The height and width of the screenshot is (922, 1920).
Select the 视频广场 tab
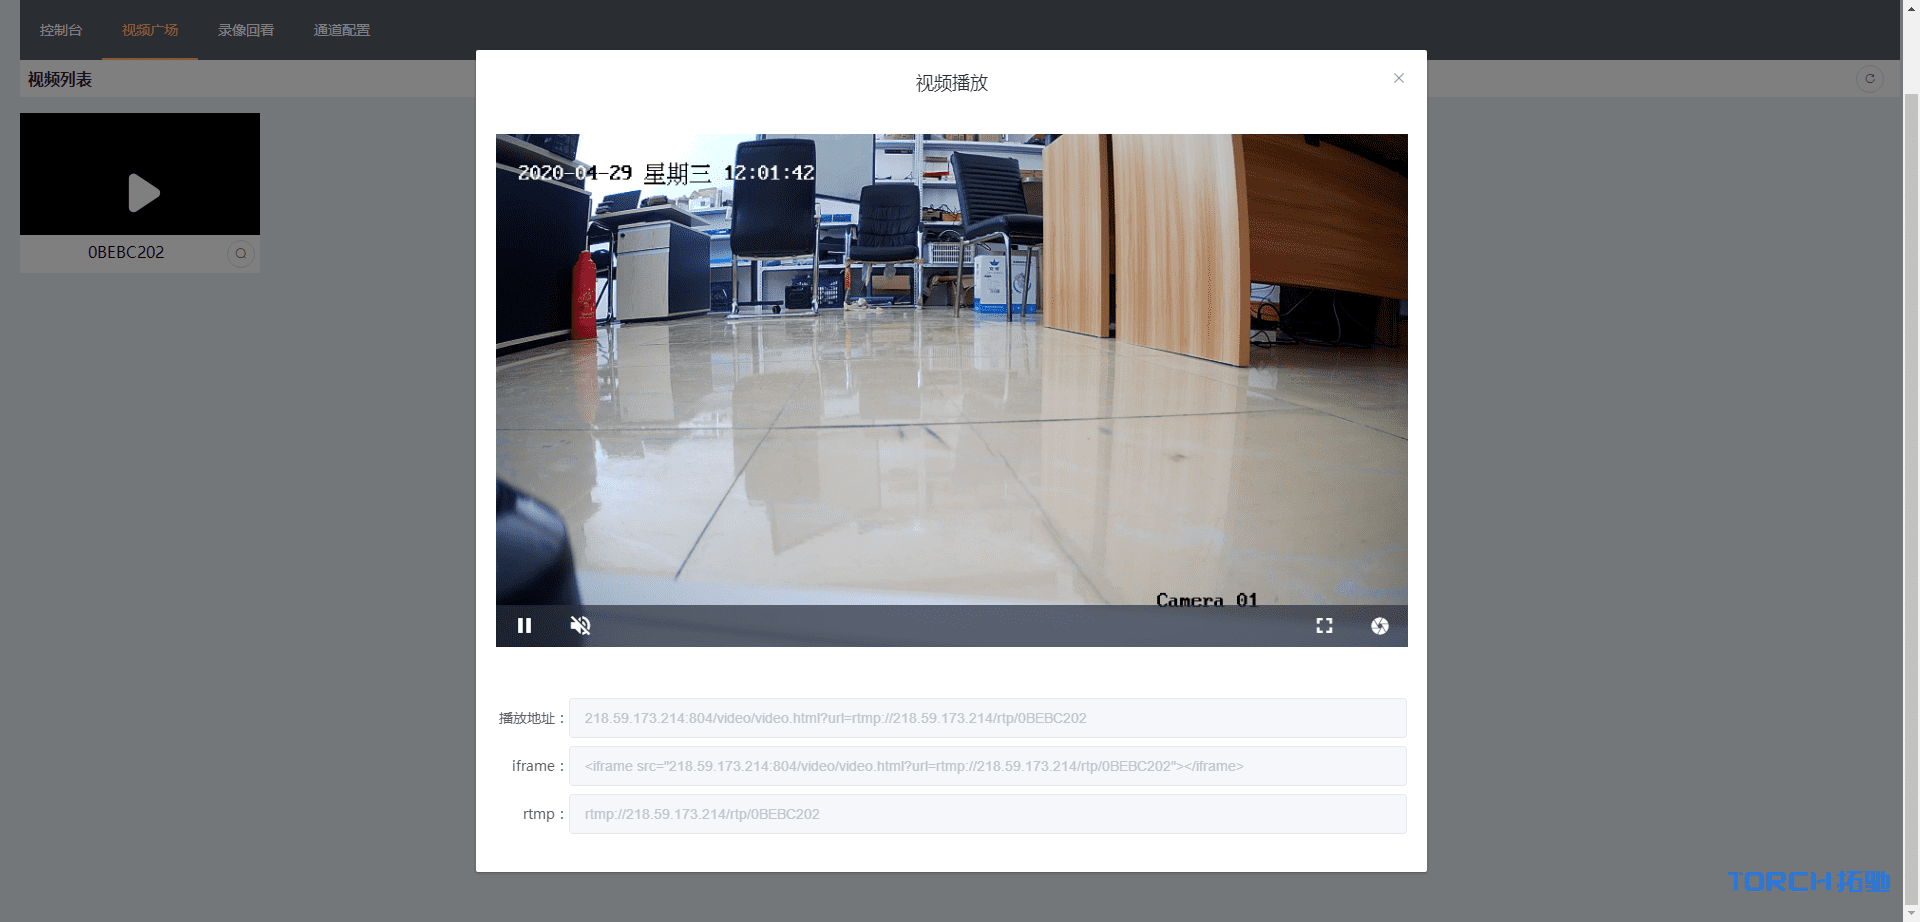tap(149, 30)
